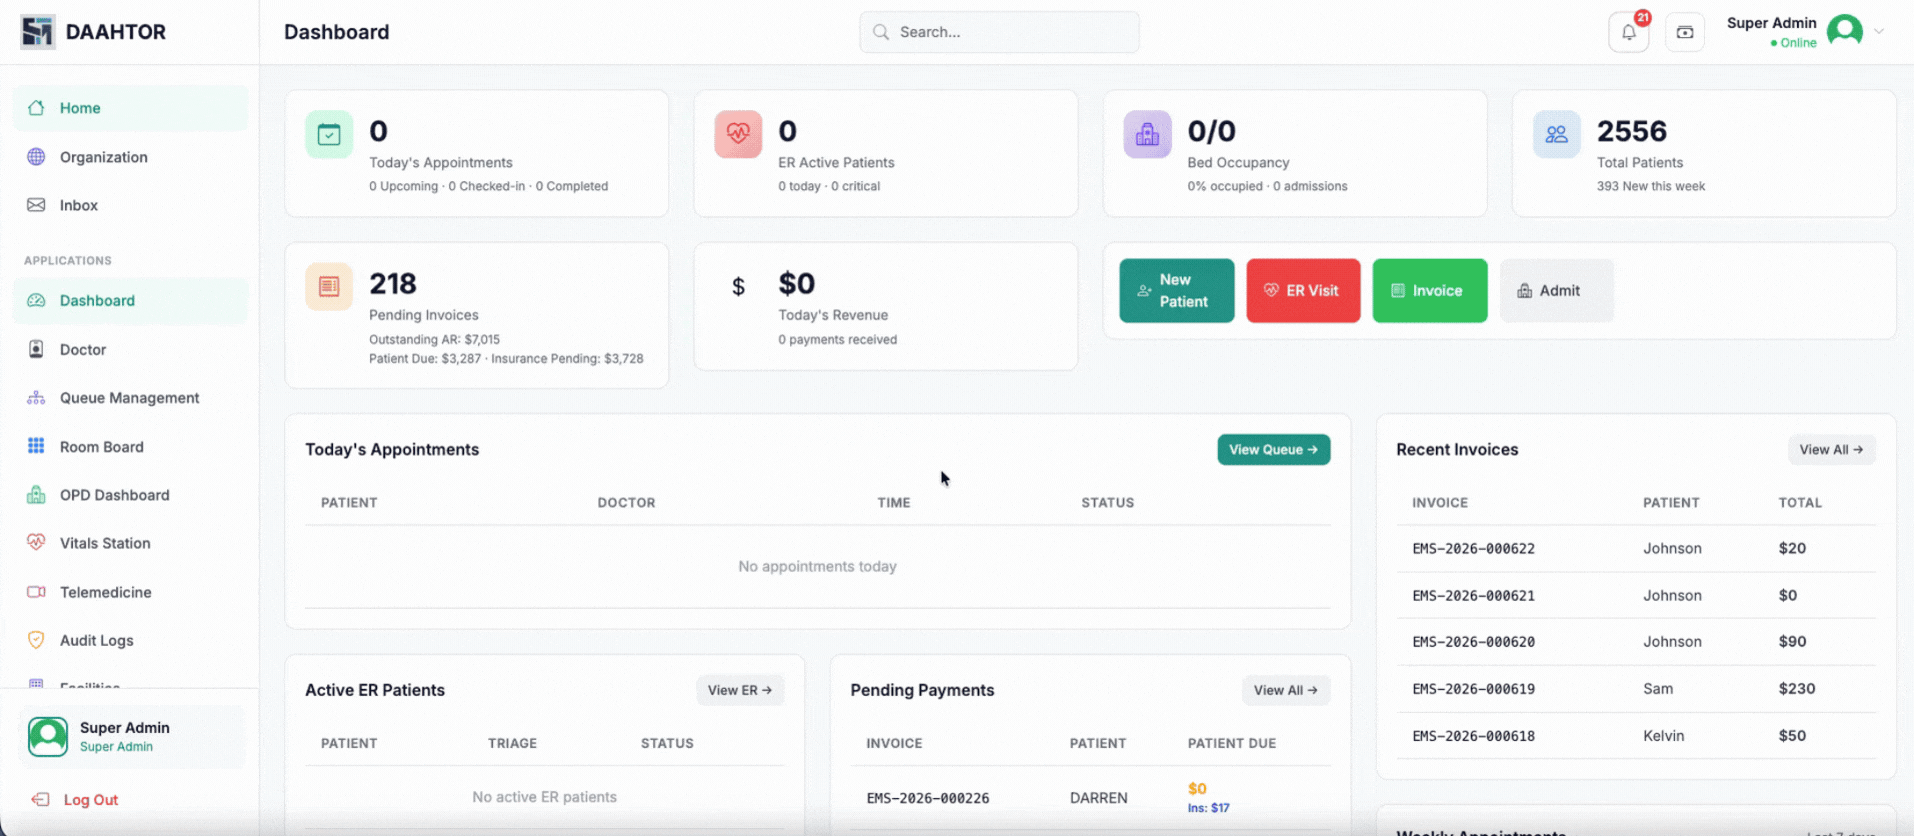This screenshot has height=836, width=1914.
Task: Select Doctor in the Applications menu
Action: click(x=130, y=349)
